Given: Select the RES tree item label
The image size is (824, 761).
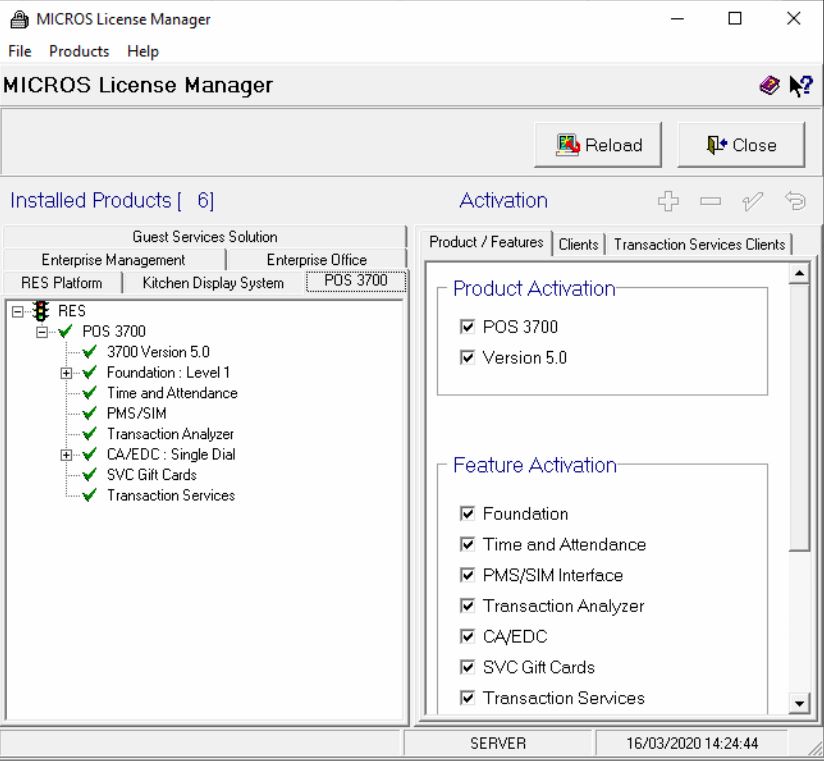Looking at the screenshot, I should point(72,311).
